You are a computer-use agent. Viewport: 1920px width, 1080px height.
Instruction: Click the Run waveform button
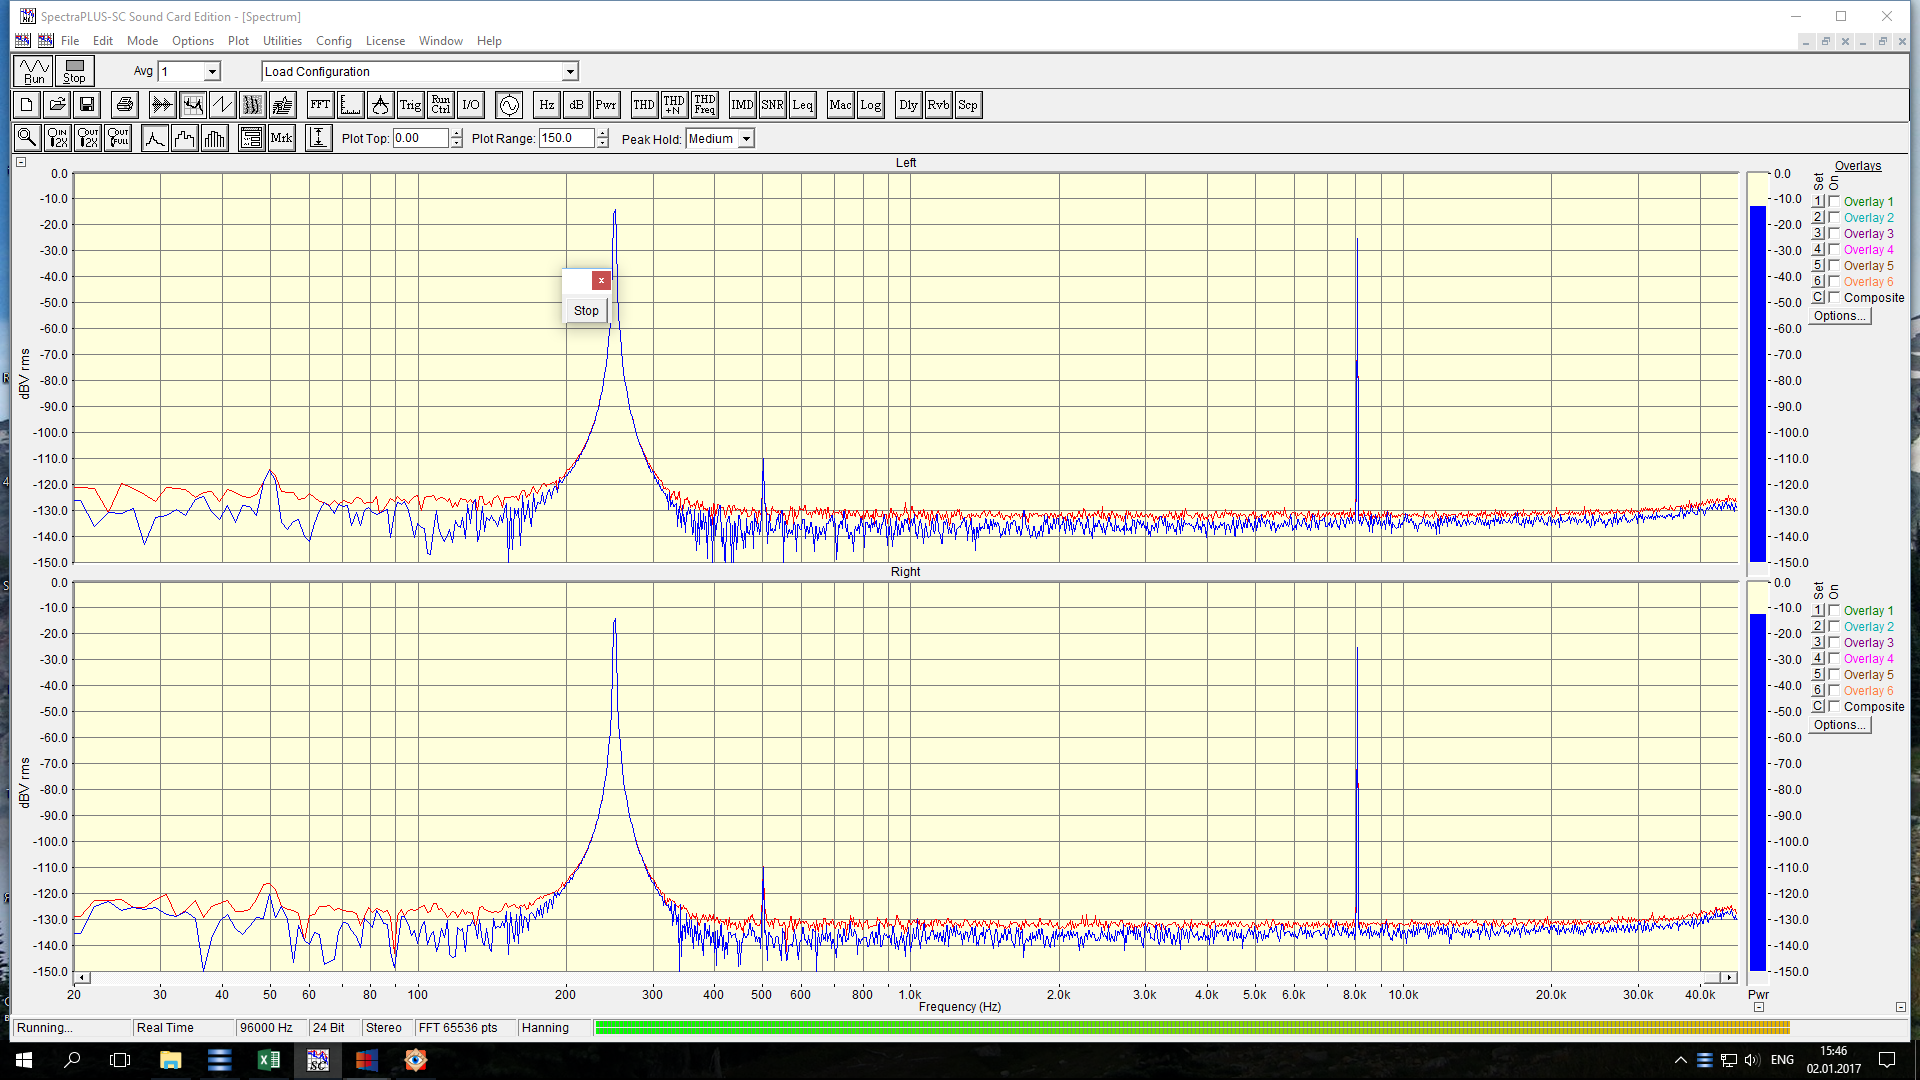click(x=34, y=71)
